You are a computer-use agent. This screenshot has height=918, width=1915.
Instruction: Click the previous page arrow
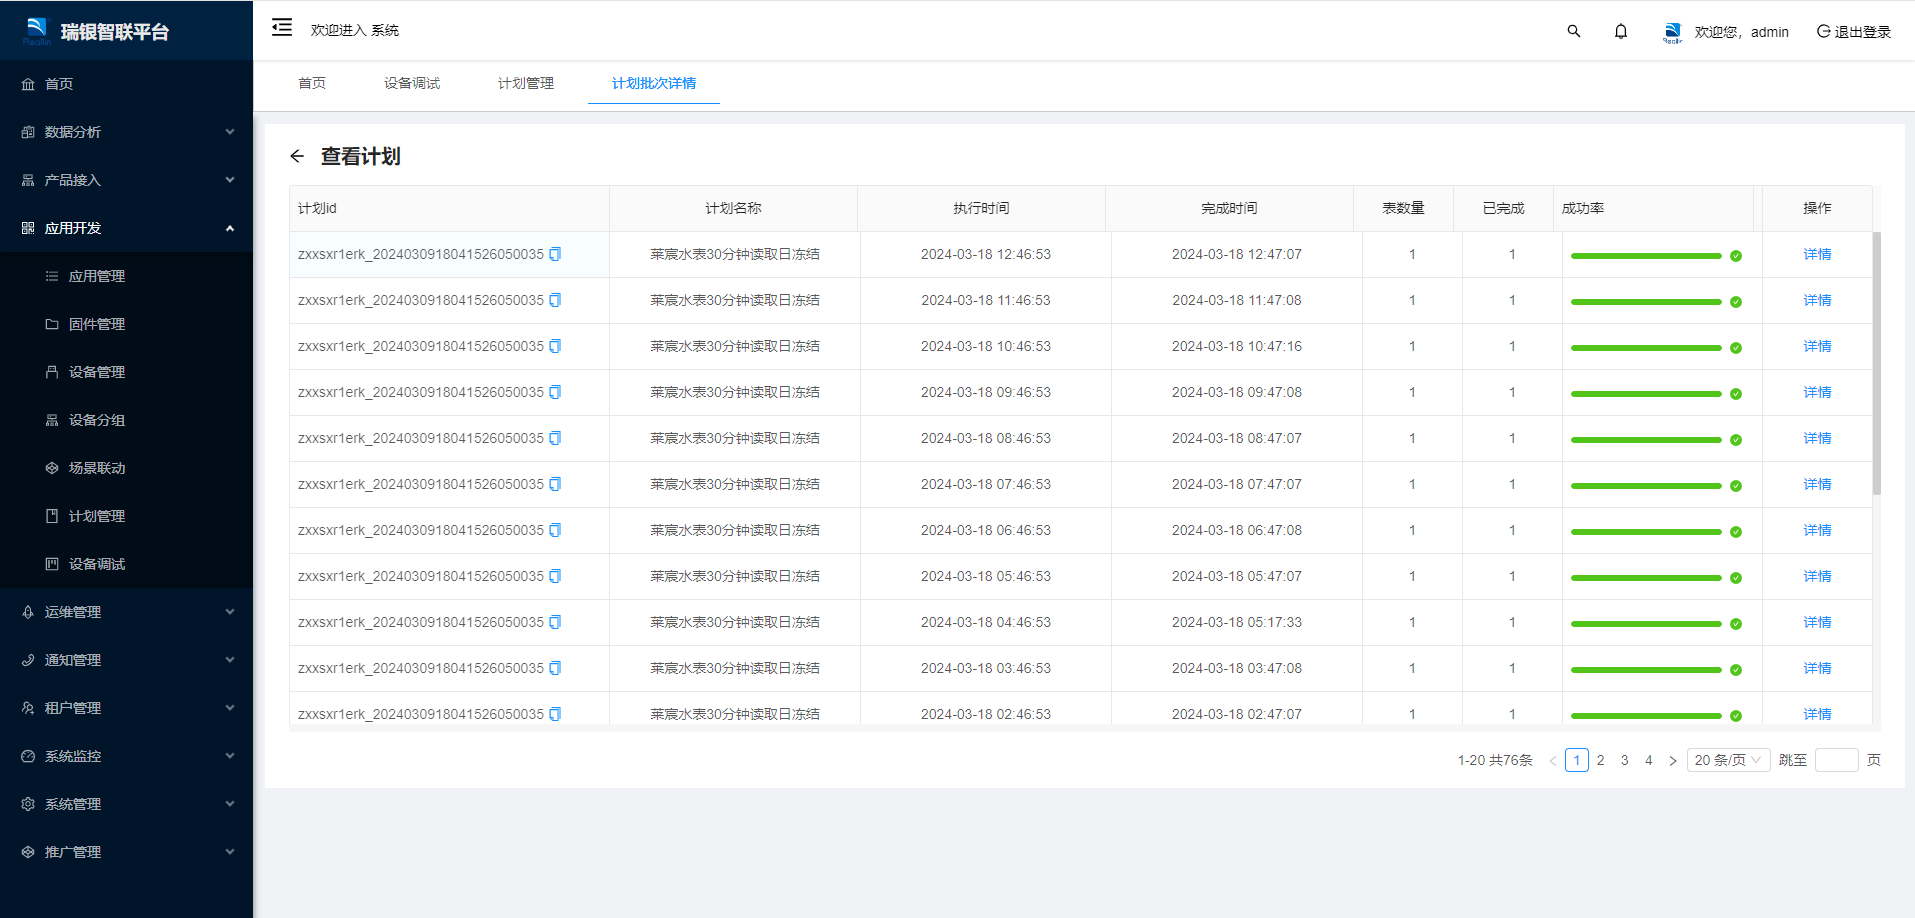1553,760
